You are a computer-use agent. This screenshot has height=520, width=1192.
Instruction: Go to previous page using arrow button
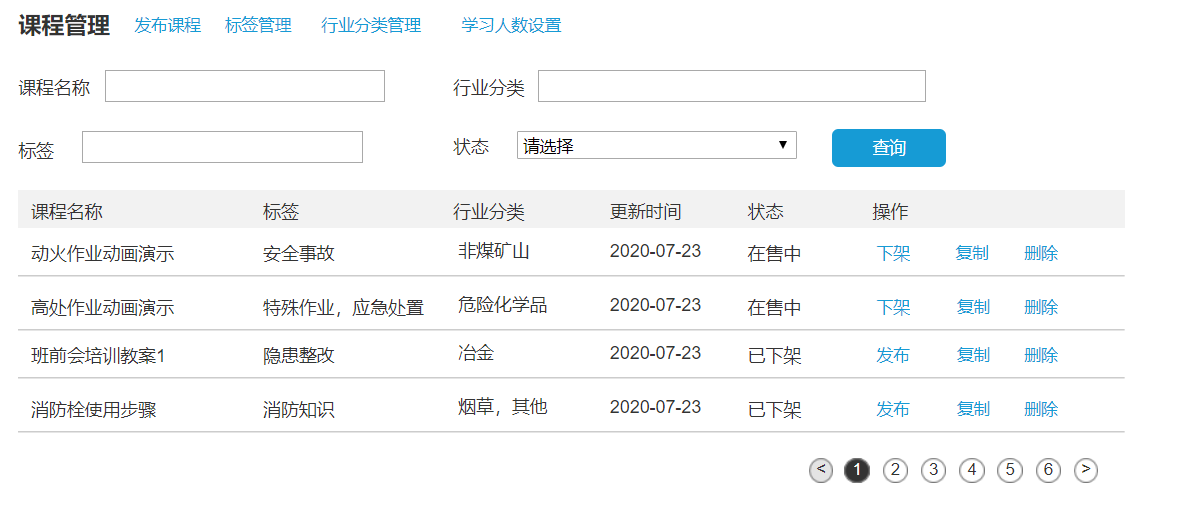(821, 470)
